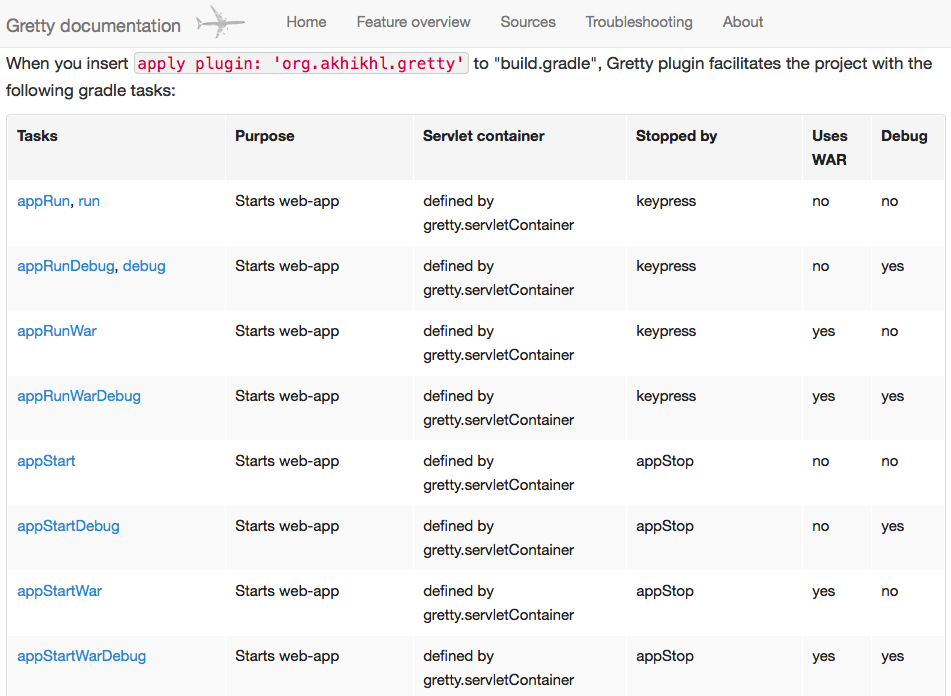Follow the appRun task link
This screenshot has width=951, height=696.
[43, 201]
